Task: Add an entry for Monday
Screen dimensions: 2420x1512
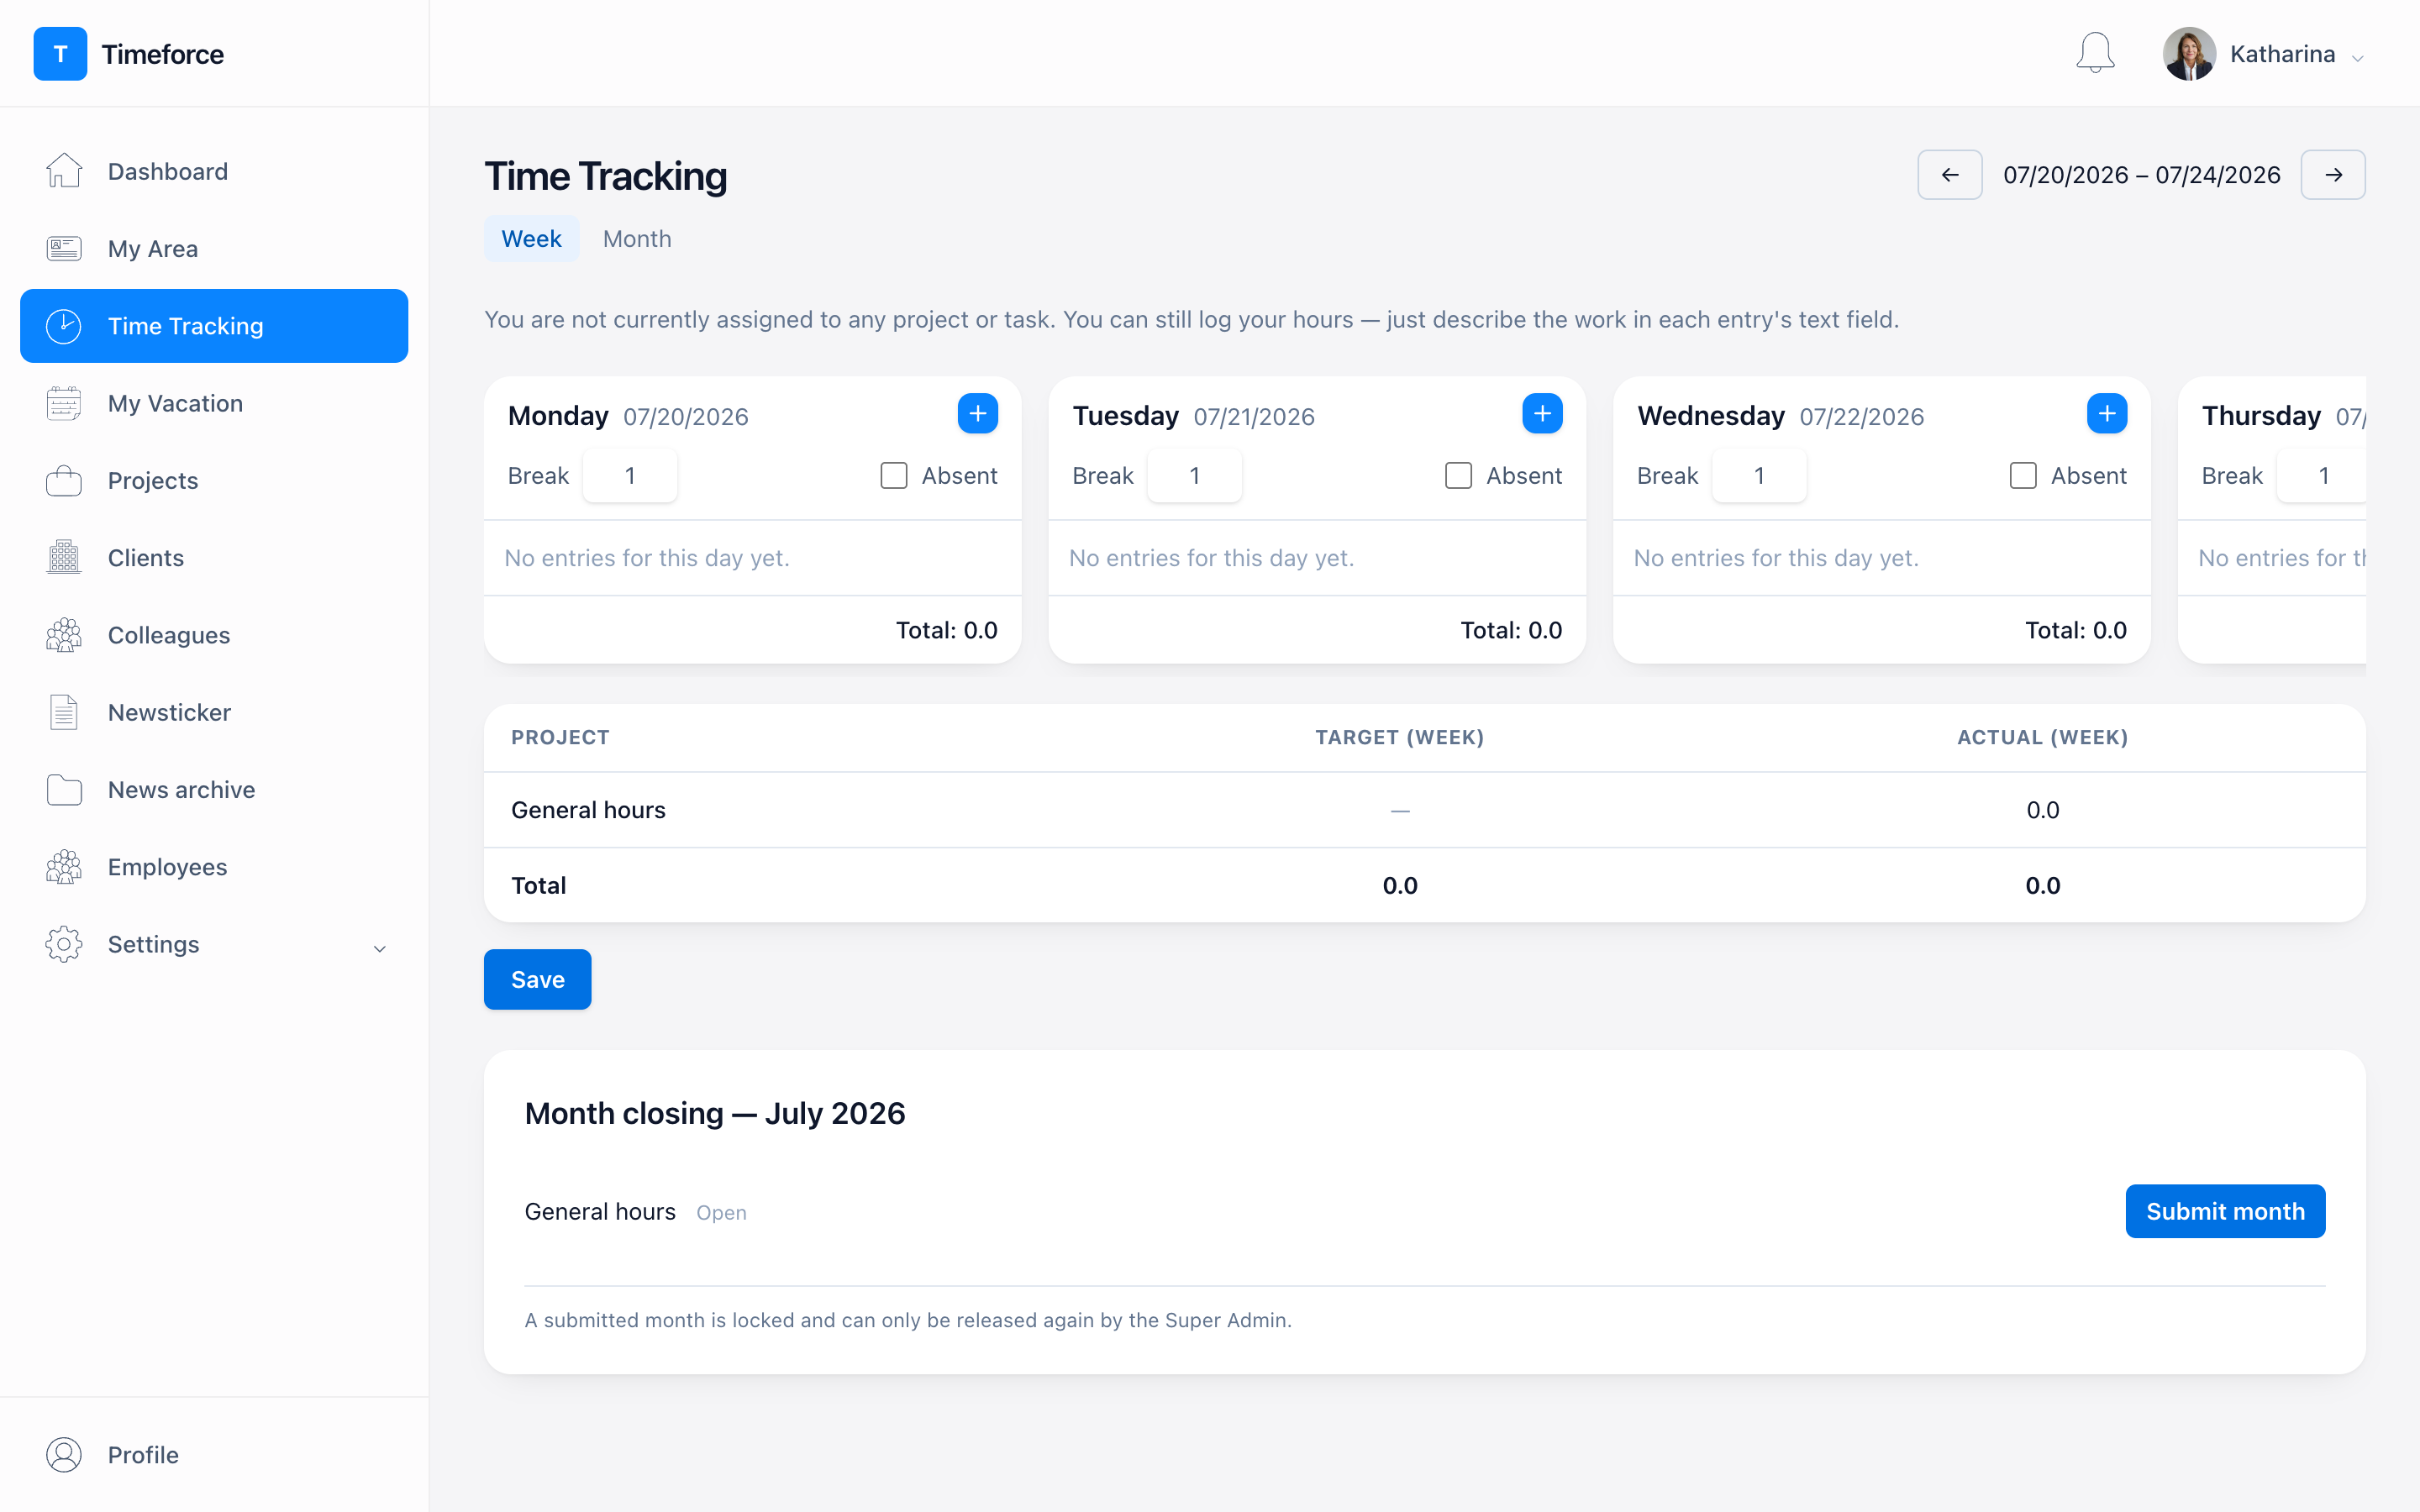Action: point(977,414)
